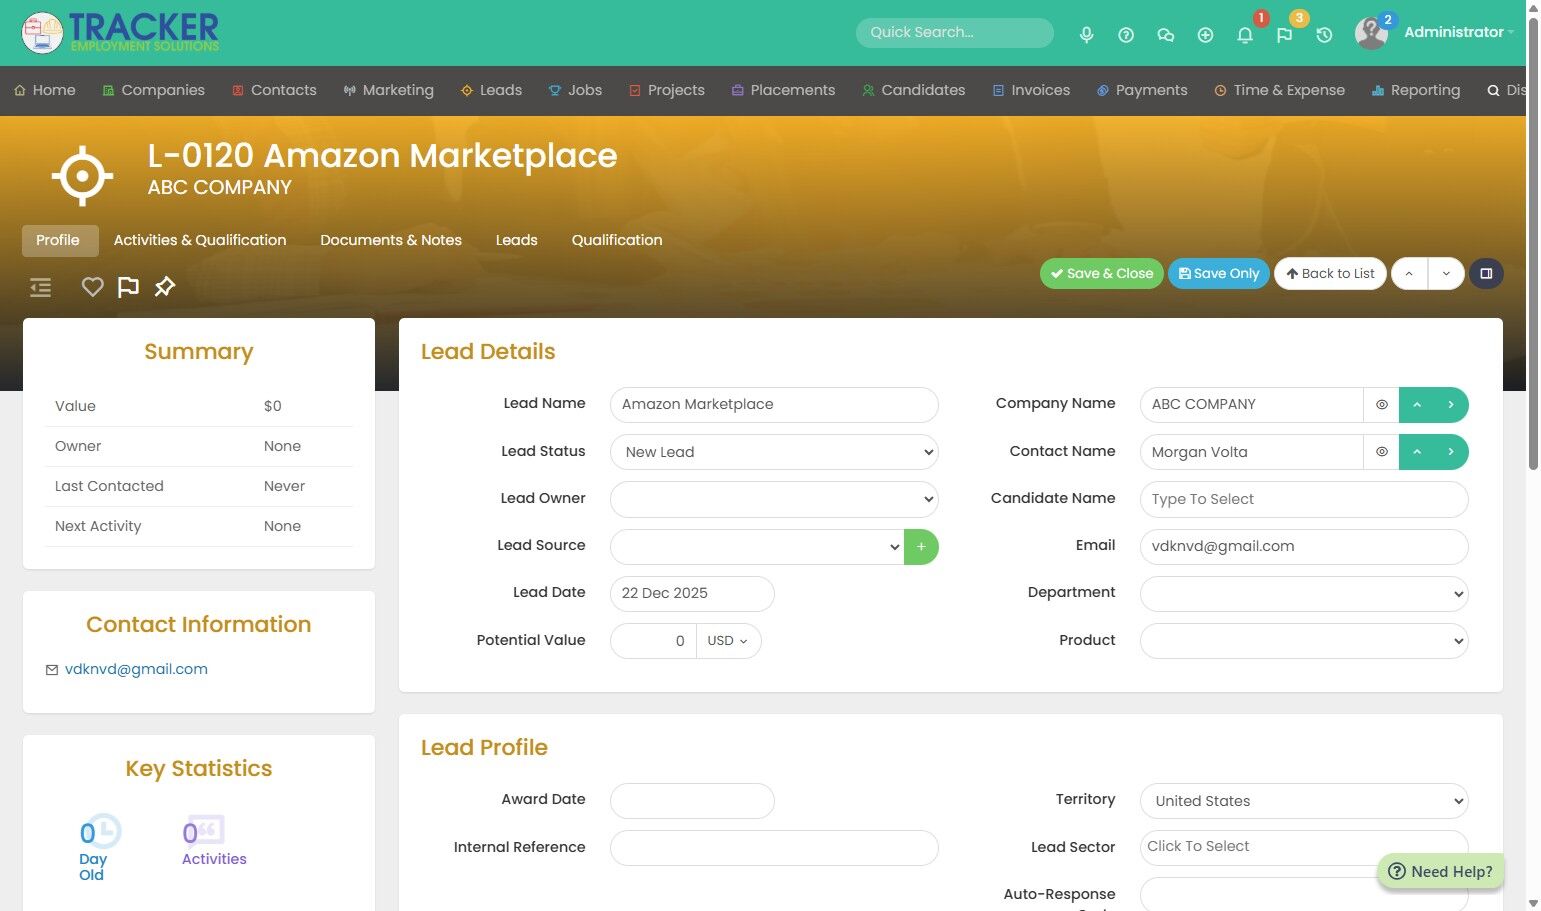Add a new lead source with plus button
Screen dimensions: 1541x911
[x=921, y=547]
